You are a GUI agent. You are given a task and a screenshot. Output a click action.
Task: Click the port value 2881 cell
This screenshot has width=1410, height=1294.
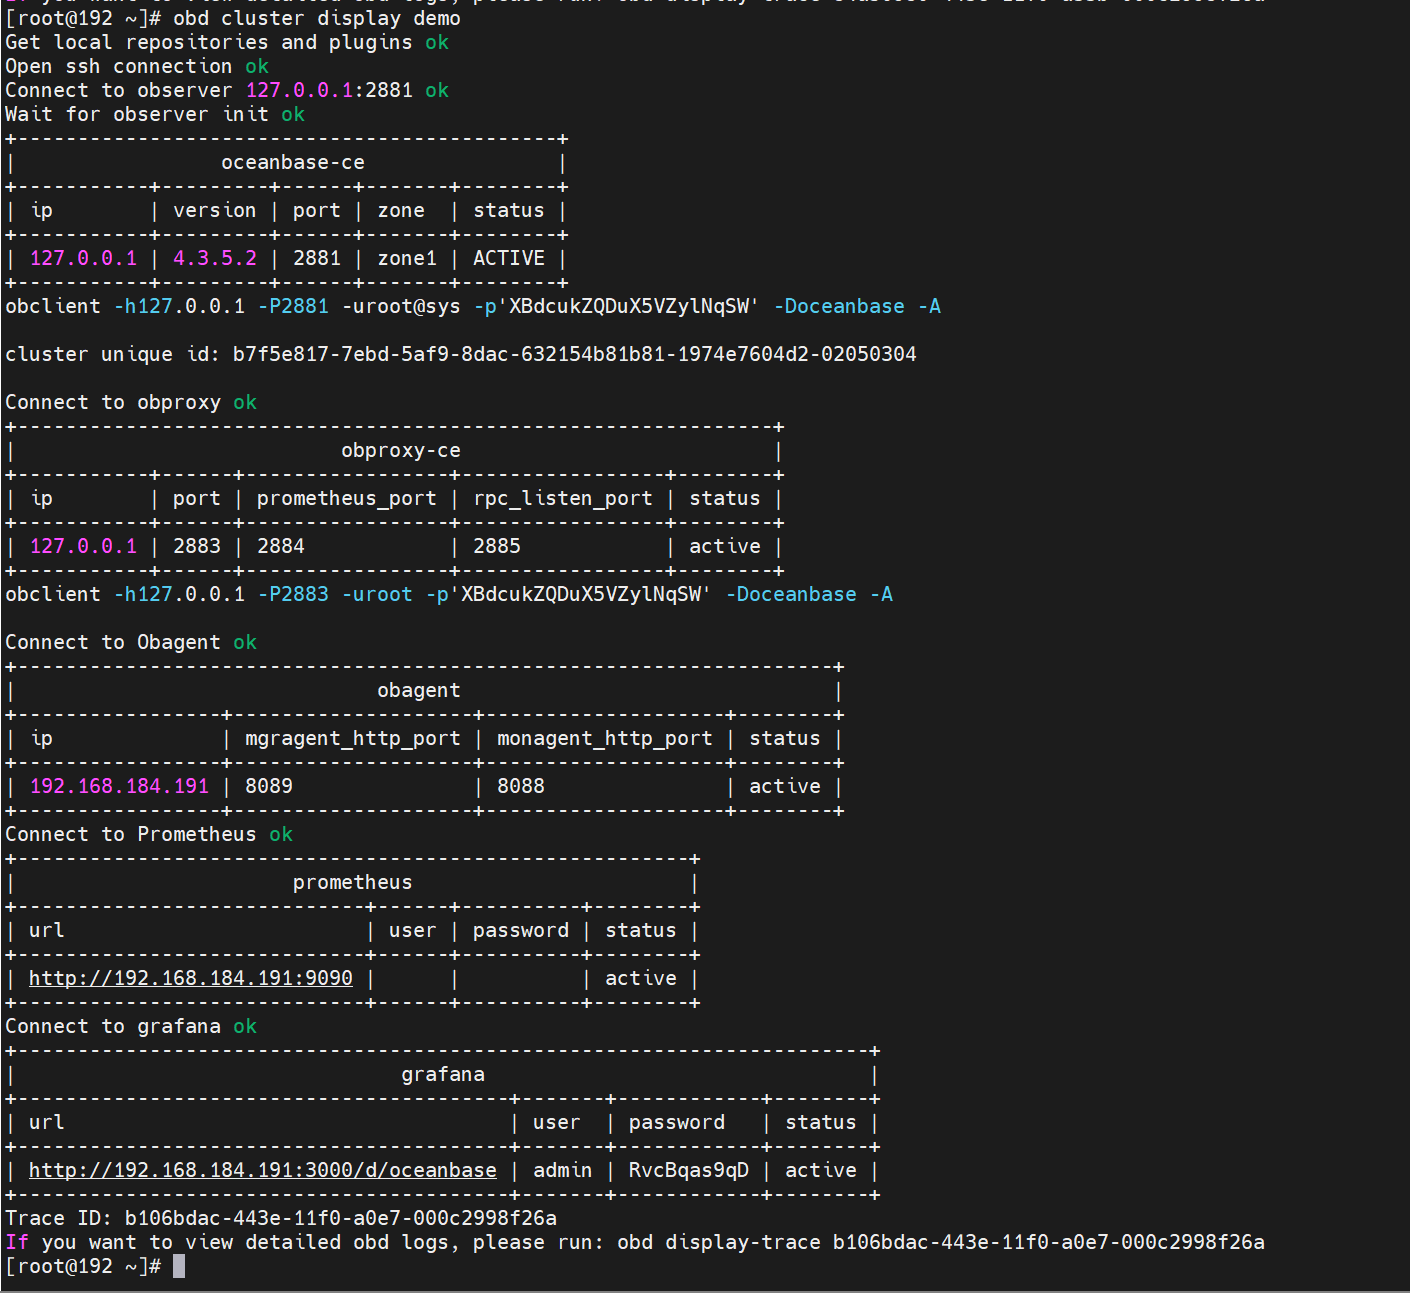coord(317,258)
